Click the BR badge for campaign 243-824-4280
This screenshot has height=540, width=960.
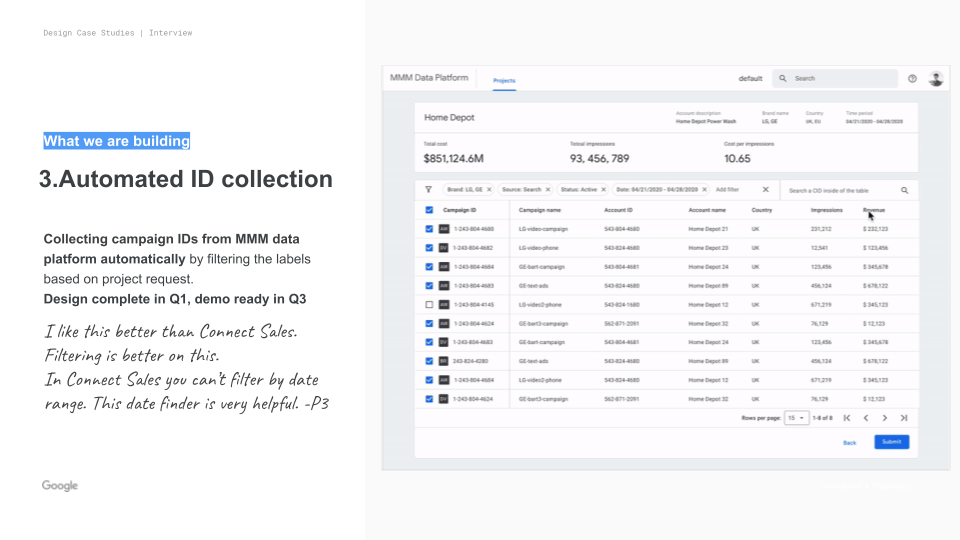(x=444, y=361)
